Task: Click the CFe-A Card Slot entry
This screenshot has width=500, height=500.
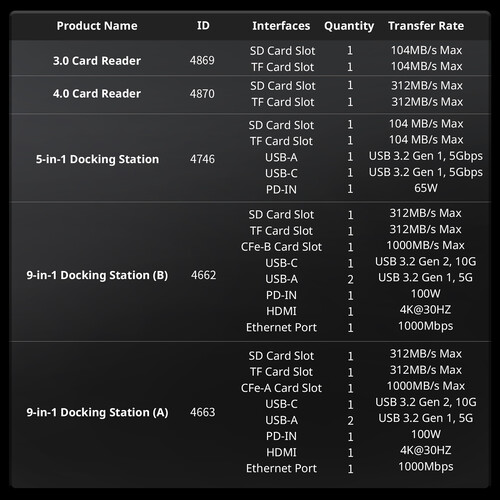Action: (x=281, y=388)
